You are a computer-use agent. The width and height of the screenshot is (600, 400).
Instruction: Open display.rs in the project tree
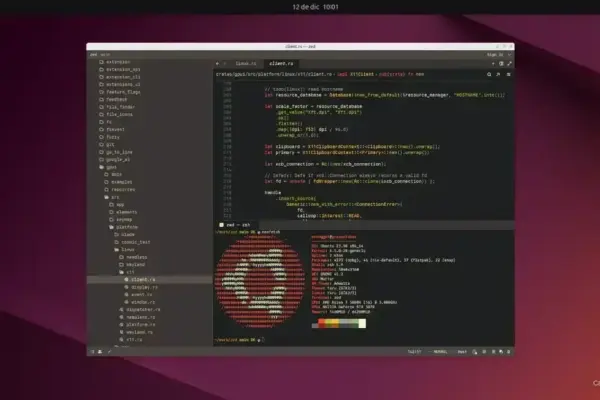141,287
